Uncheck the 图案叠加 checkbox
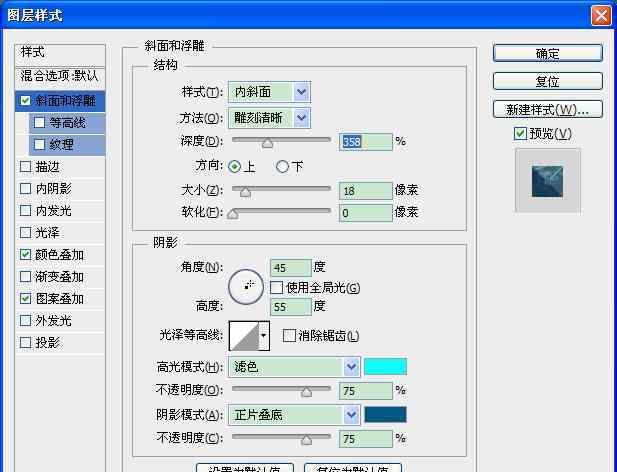The image size is (617, 472). [26, 299]
